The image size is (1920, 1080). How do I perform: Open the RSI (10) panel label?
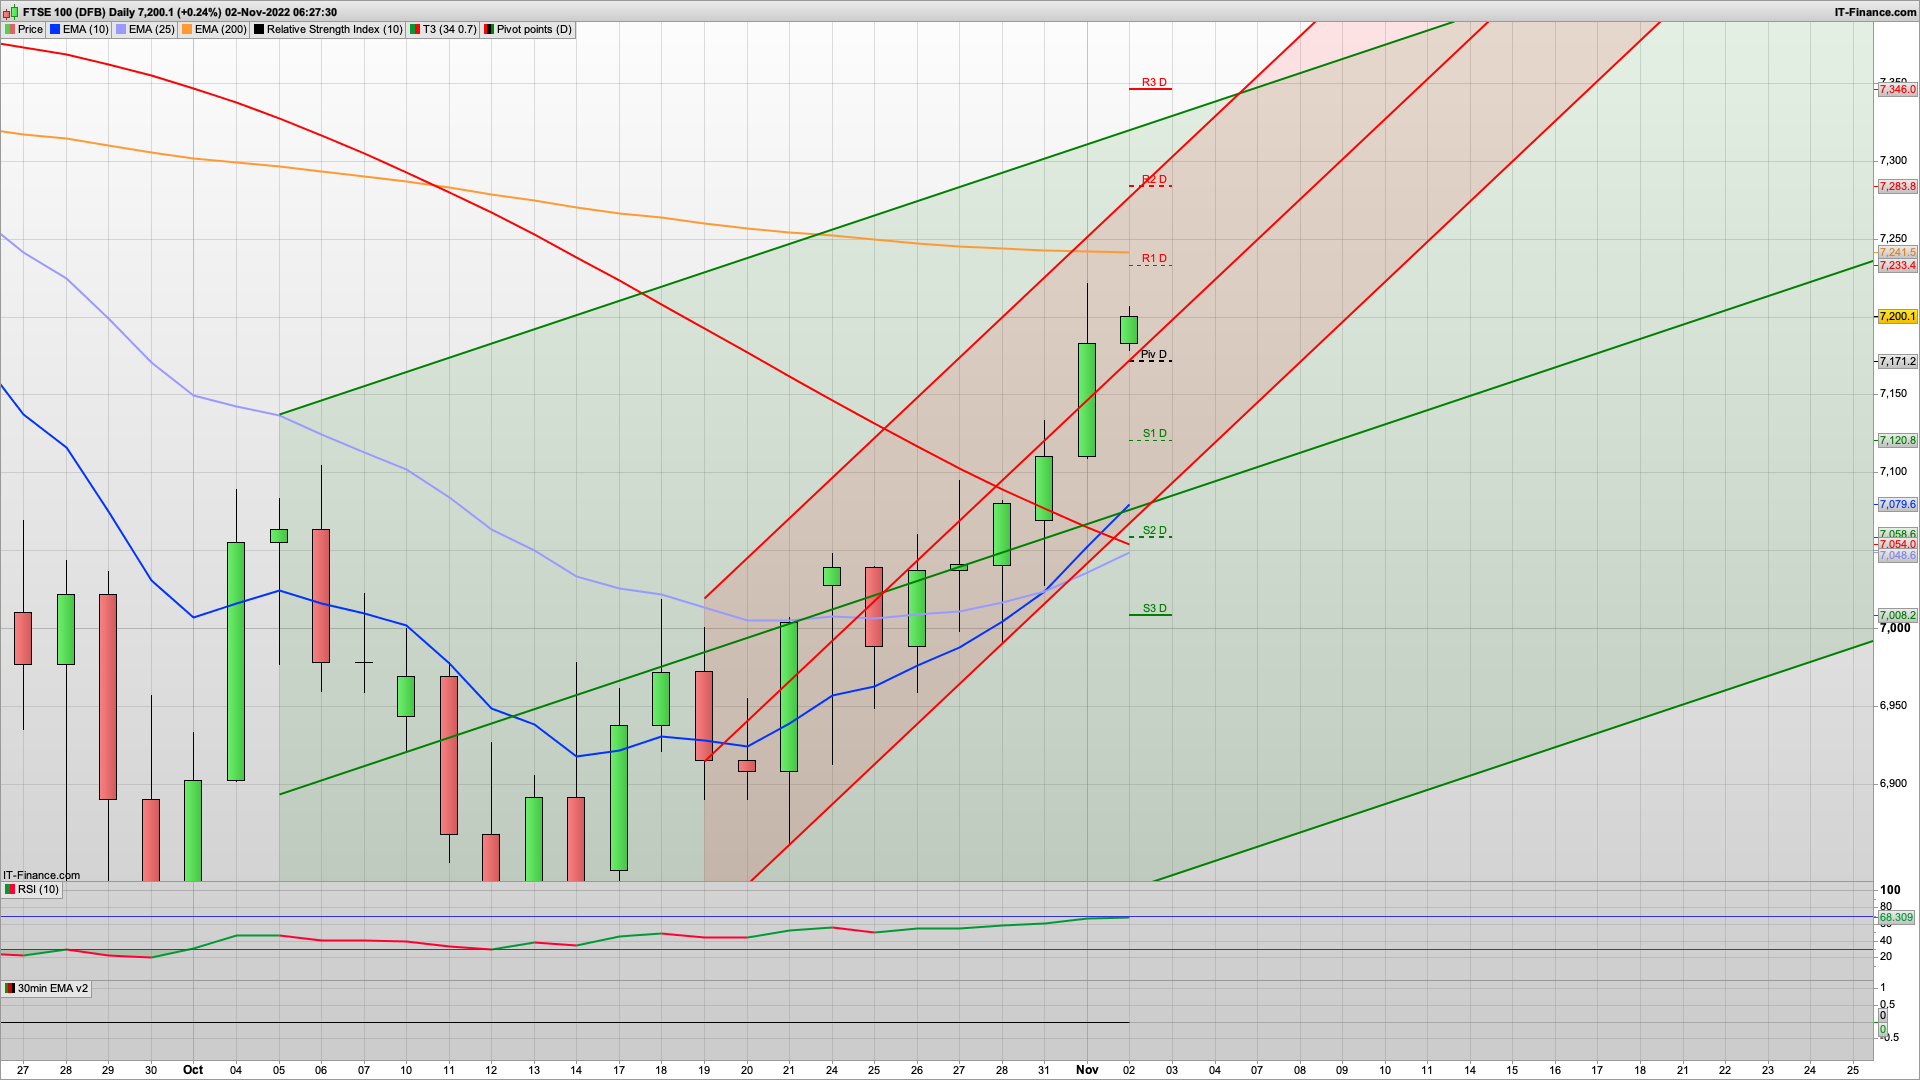pos(32,889)
